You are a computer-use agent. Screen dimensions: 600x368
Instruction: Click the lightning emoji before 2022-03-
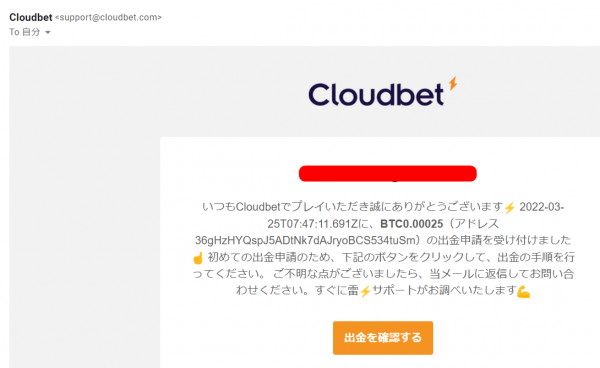(509, 208)
